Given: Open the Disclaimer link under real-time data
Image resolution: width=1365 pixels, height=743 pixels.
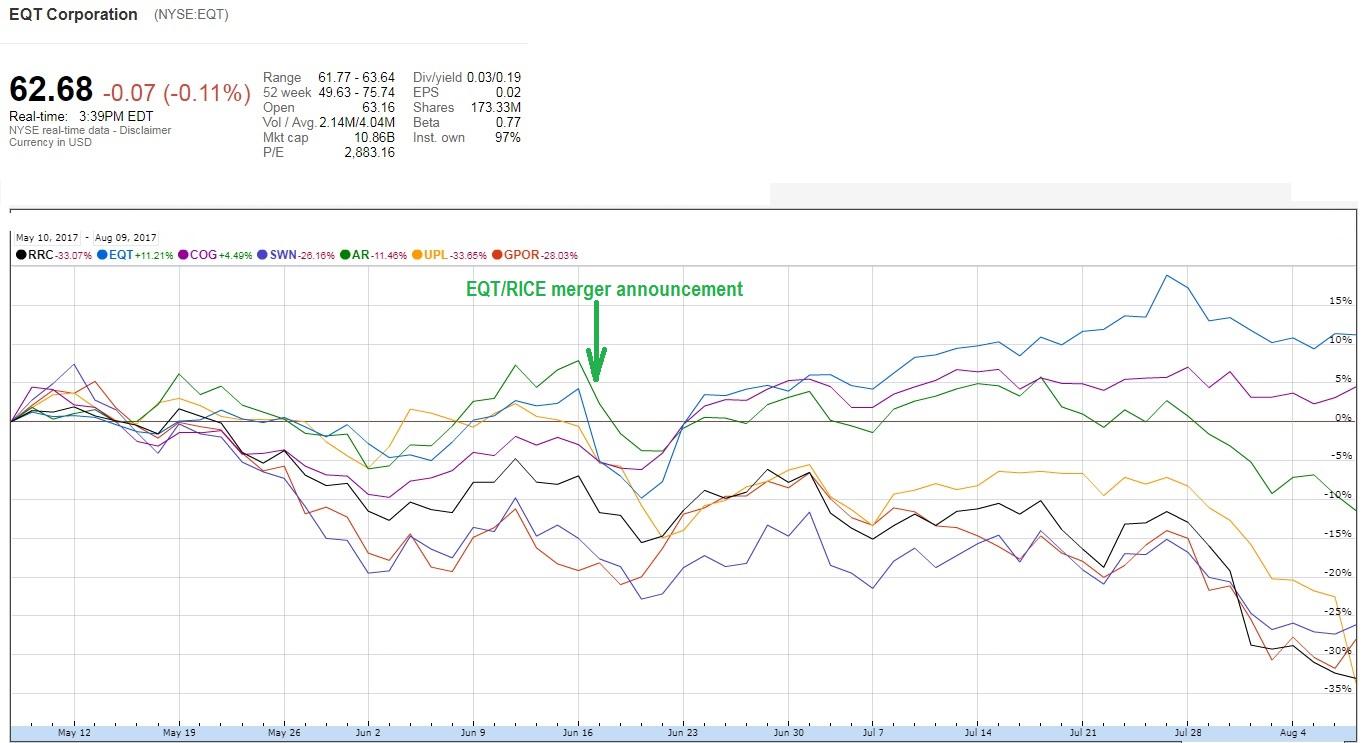Looking at the screenshot, I should click(147, 130).
